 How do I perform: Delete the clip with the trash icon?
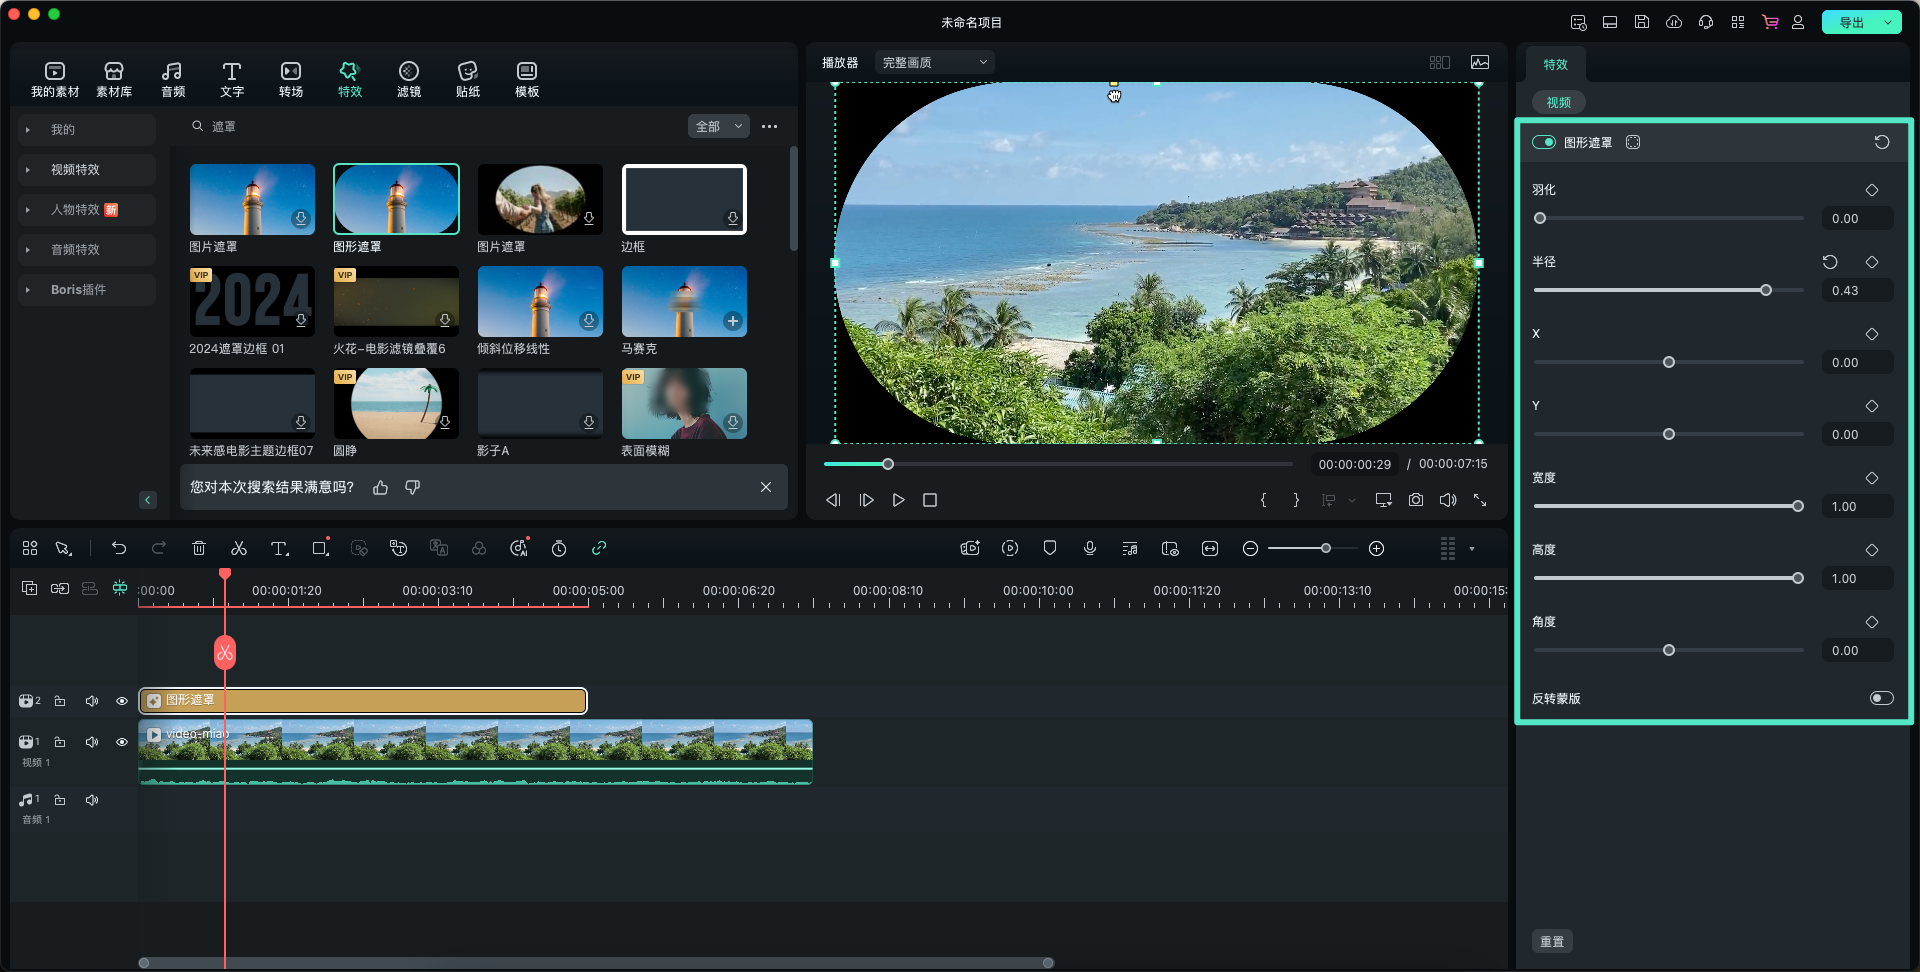199,548
